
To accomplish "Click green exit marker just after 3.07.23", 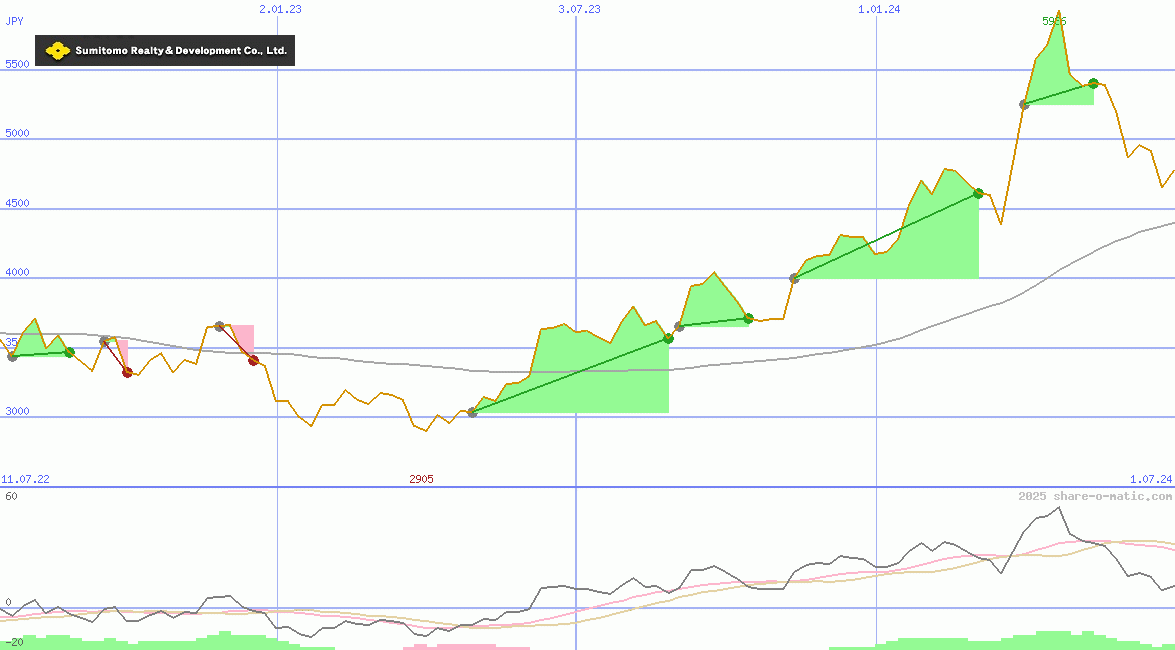I will (668, 338).
